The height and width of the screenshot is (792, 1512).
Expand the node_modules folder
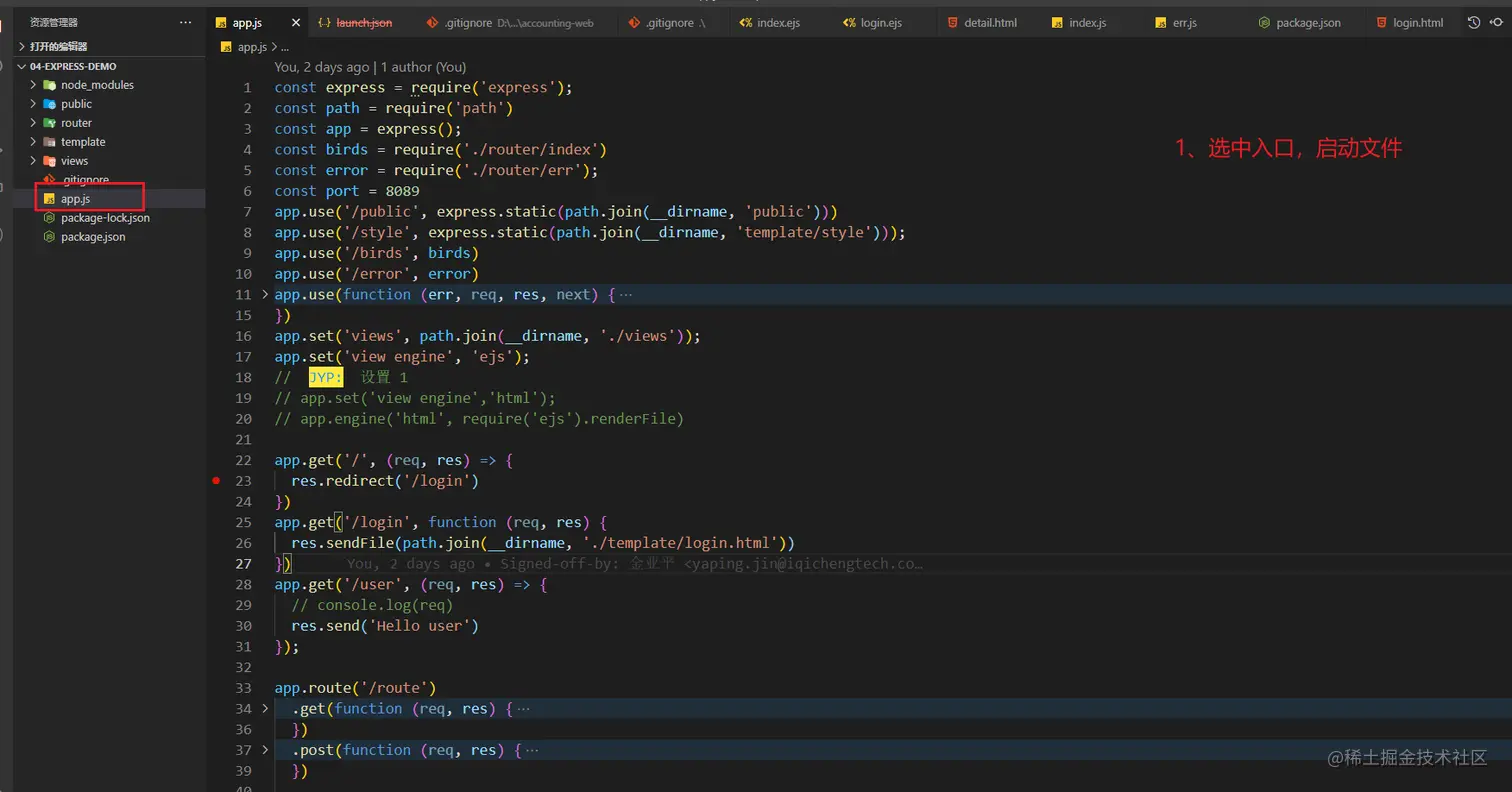(x=97, y=85)
